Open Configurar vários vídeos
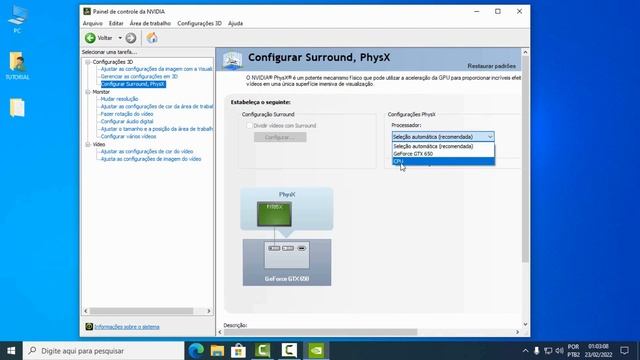 [128, 136]
